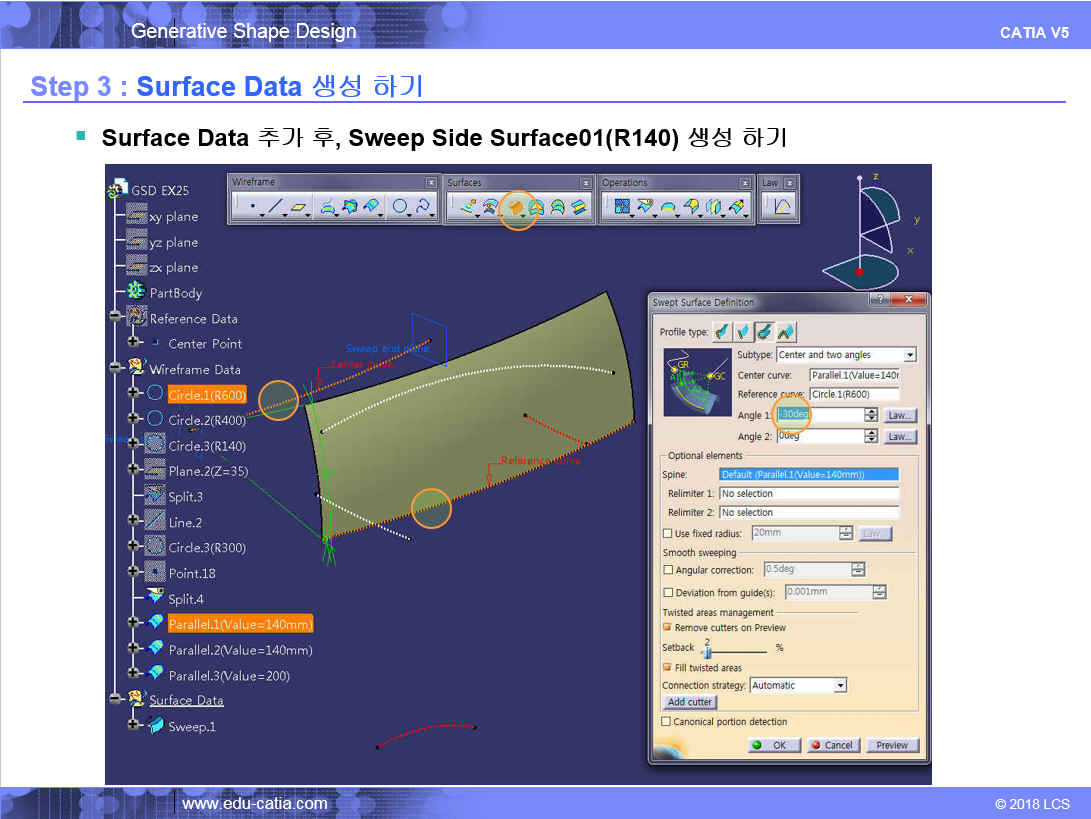Select the Sweep tool in Surfaces toolbar

pos(517,207)
